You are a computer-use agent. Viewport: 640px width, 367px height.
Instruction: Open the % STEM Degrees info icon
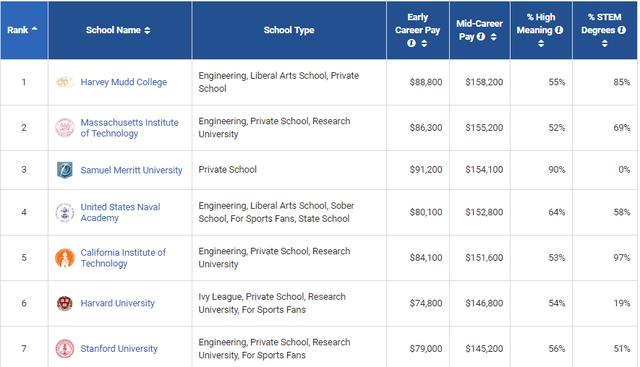tap(621, 30)
